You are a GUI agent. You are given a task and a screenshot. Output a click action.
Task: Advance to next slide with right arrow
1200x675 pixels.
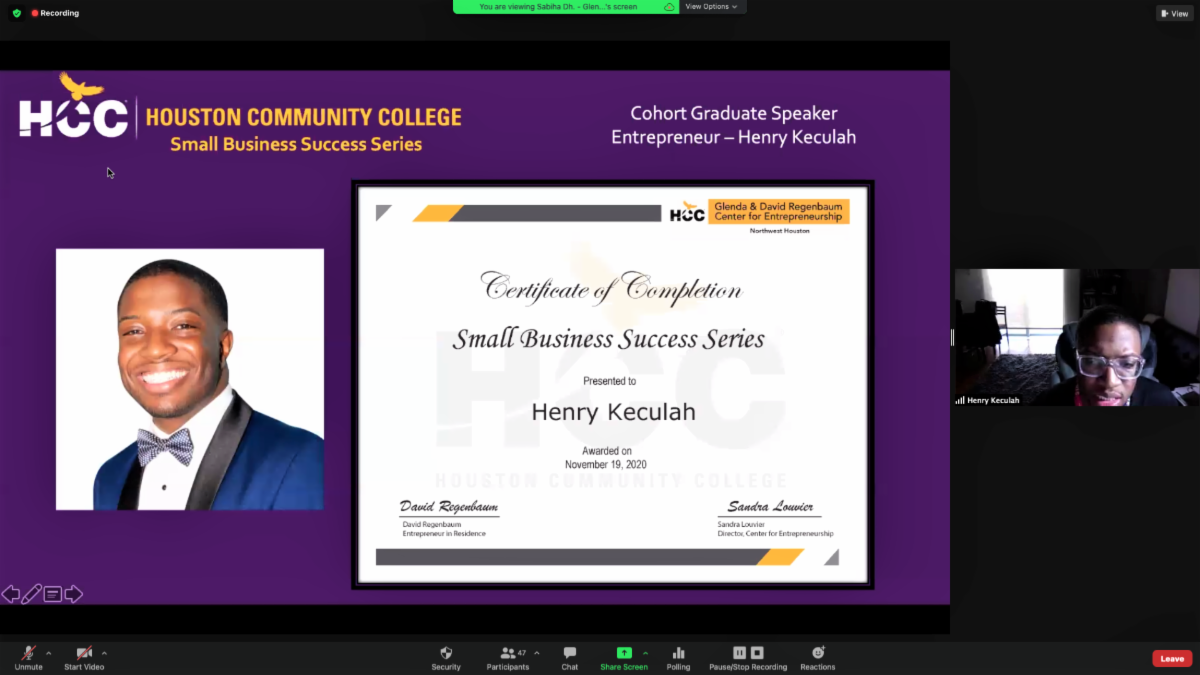(74, 594)
